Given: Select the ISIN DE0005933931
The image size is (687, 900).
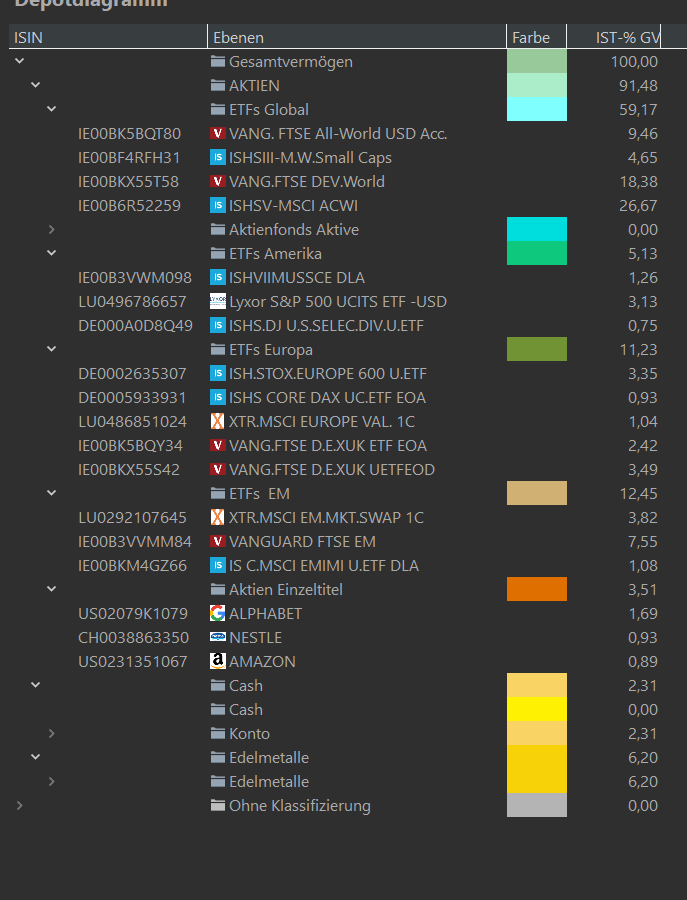Looking at the screenshot, I should (x=132, y=398).
